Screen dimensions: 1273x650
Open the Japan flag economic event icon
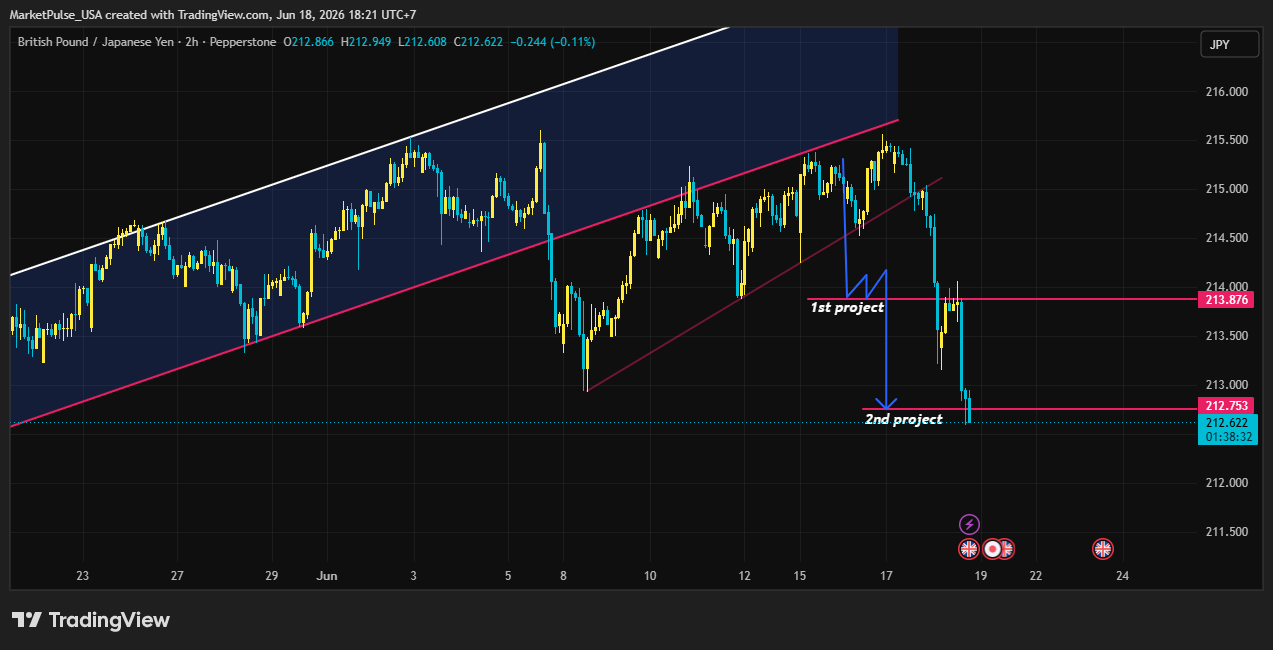coord(992,548)
